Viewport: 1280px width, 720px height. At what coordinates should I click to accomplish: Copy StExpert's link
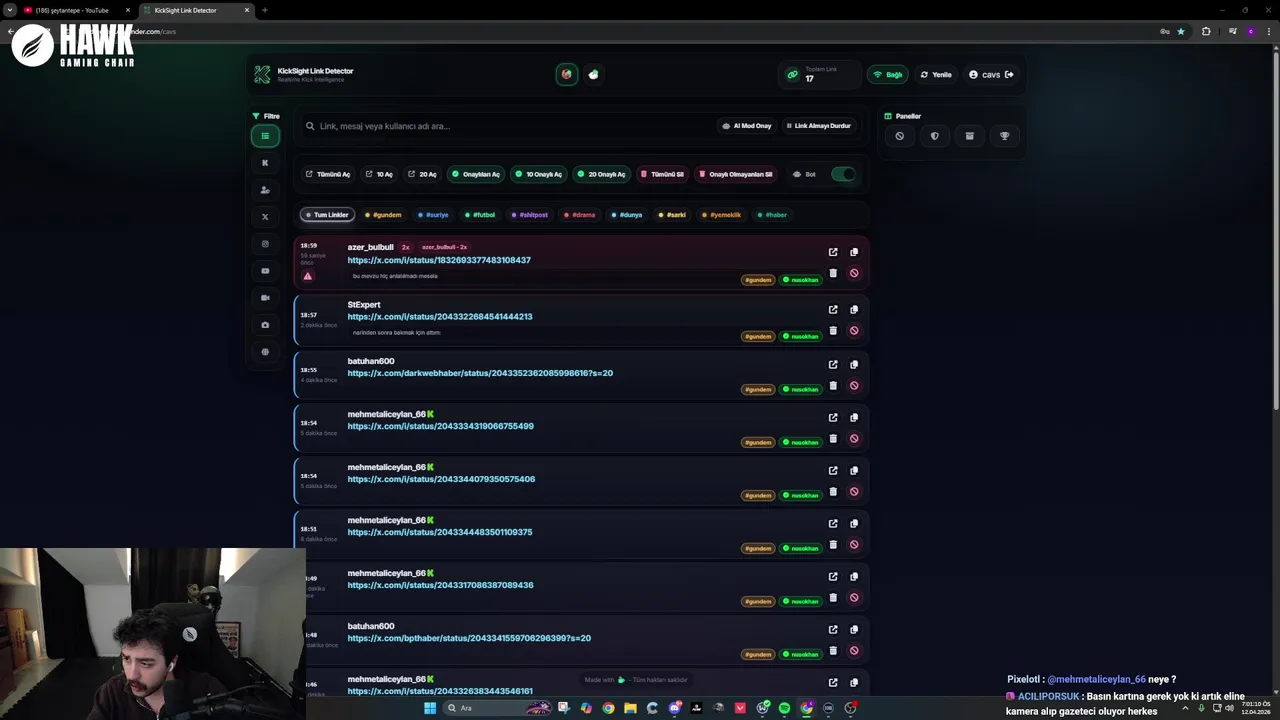pyautogui.click(x=854, y=309)
